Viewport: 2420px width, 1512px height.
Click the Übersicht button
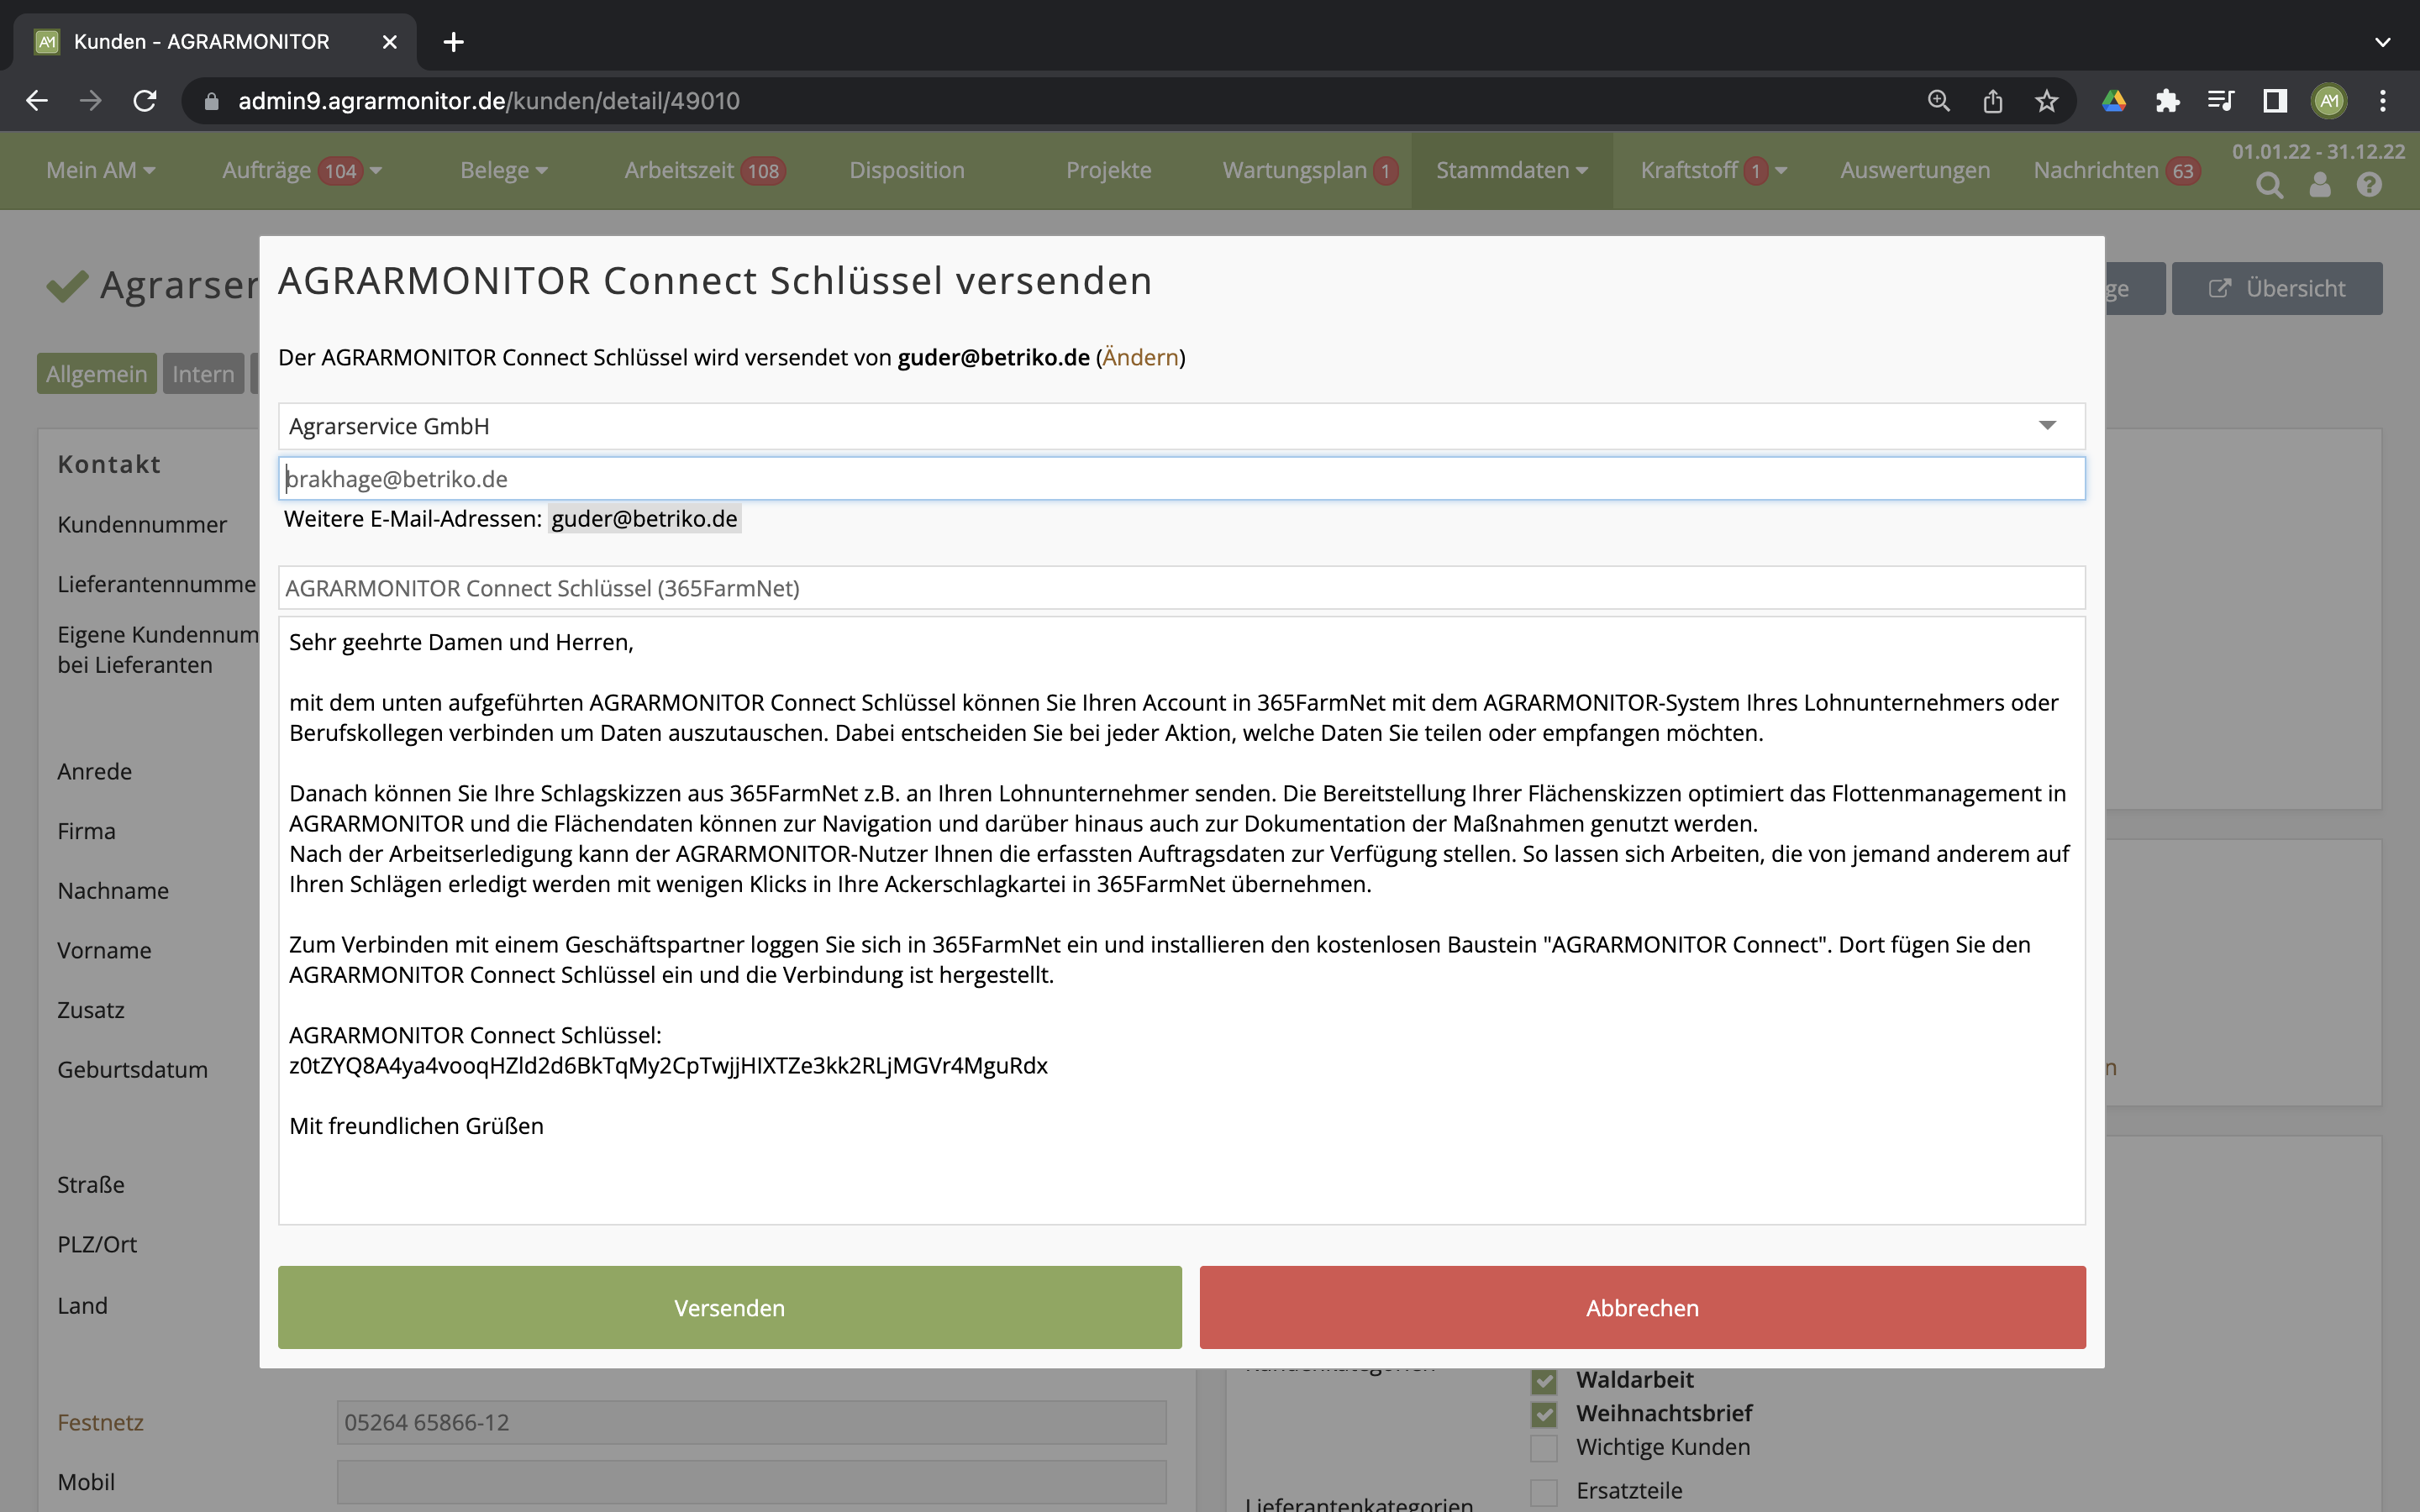pyautogui.click(x=2277, y=288)
